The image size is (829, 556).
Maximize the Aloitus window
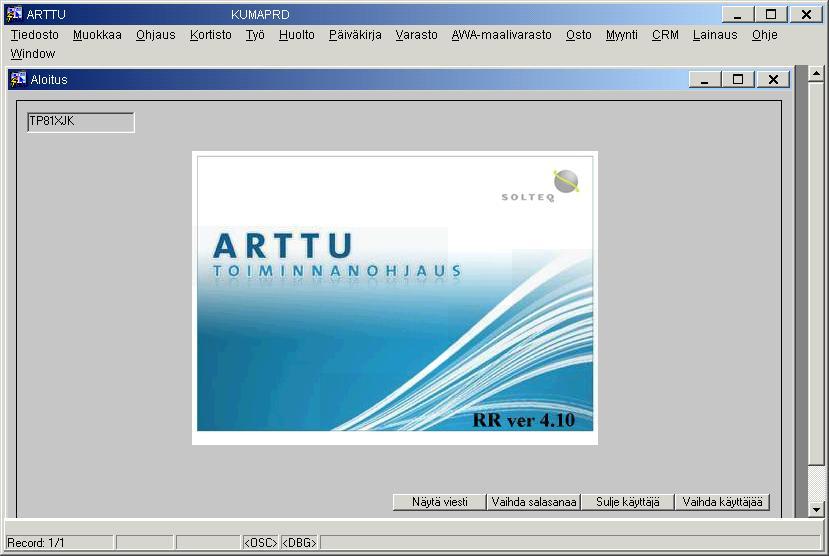pyautogui.click(x=738, y=80)
